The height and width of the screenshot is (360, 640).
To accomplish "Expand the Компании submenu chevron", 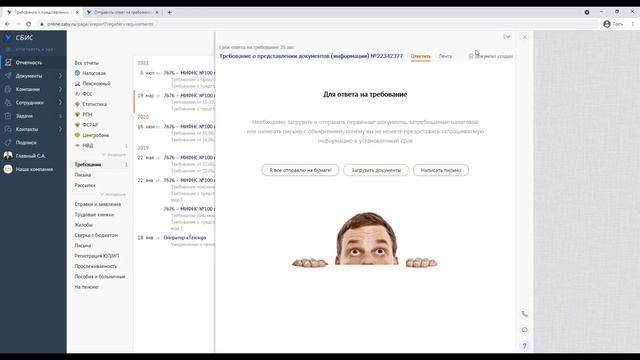I will [60, 89].
